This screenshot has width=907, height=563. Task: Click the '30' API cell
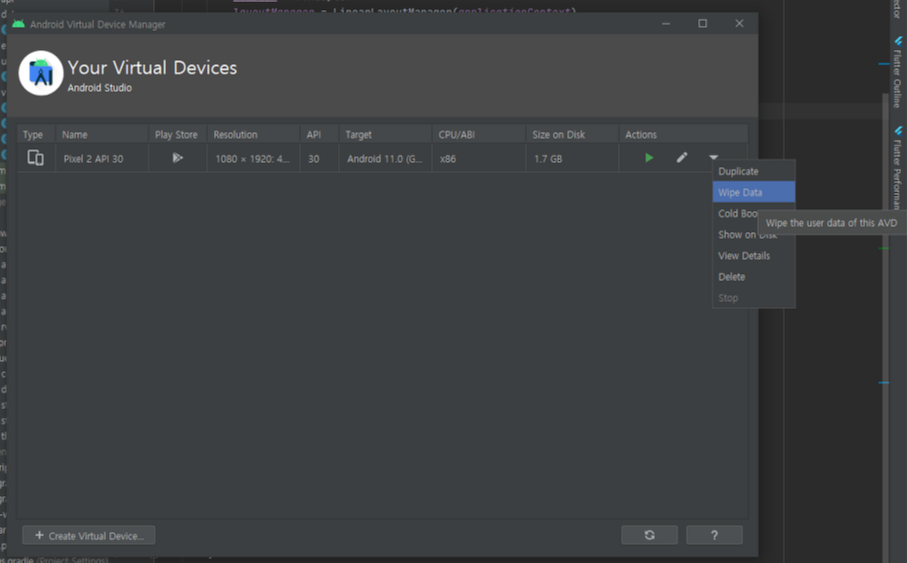(319, 159)
